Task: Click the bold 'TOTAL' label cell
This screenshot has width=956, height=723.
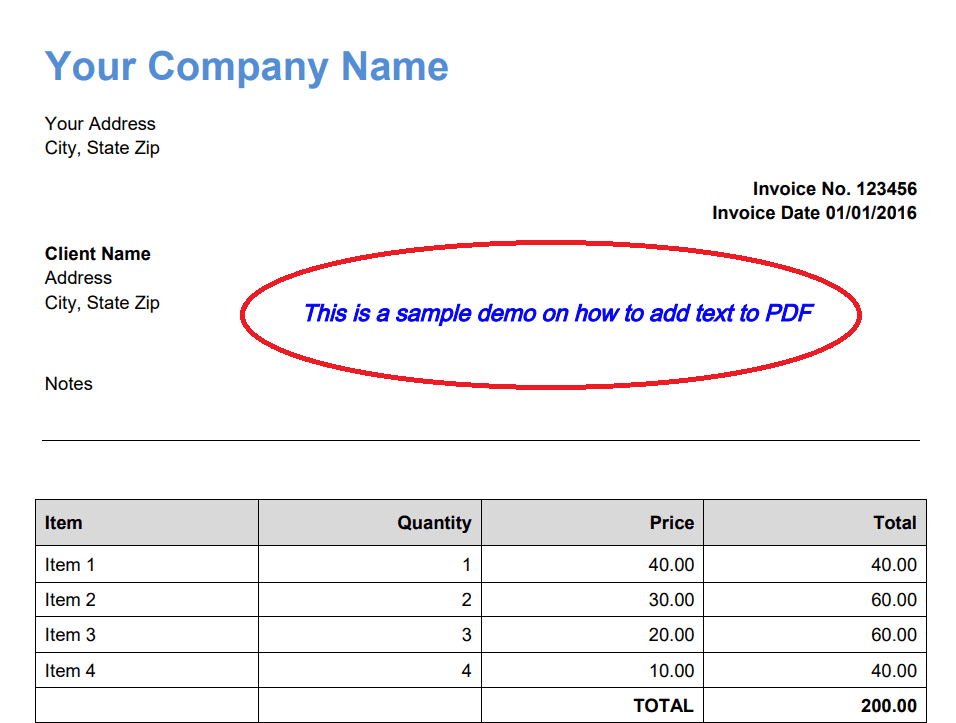Action: [663, 706]
